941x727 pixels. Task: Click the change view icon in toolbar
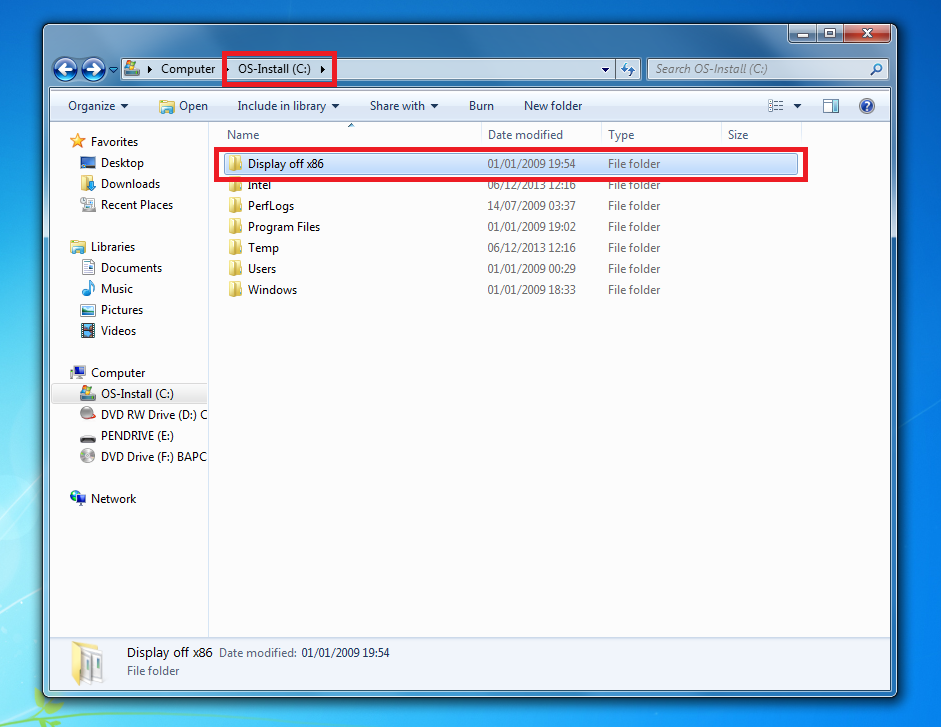(776, 106)
